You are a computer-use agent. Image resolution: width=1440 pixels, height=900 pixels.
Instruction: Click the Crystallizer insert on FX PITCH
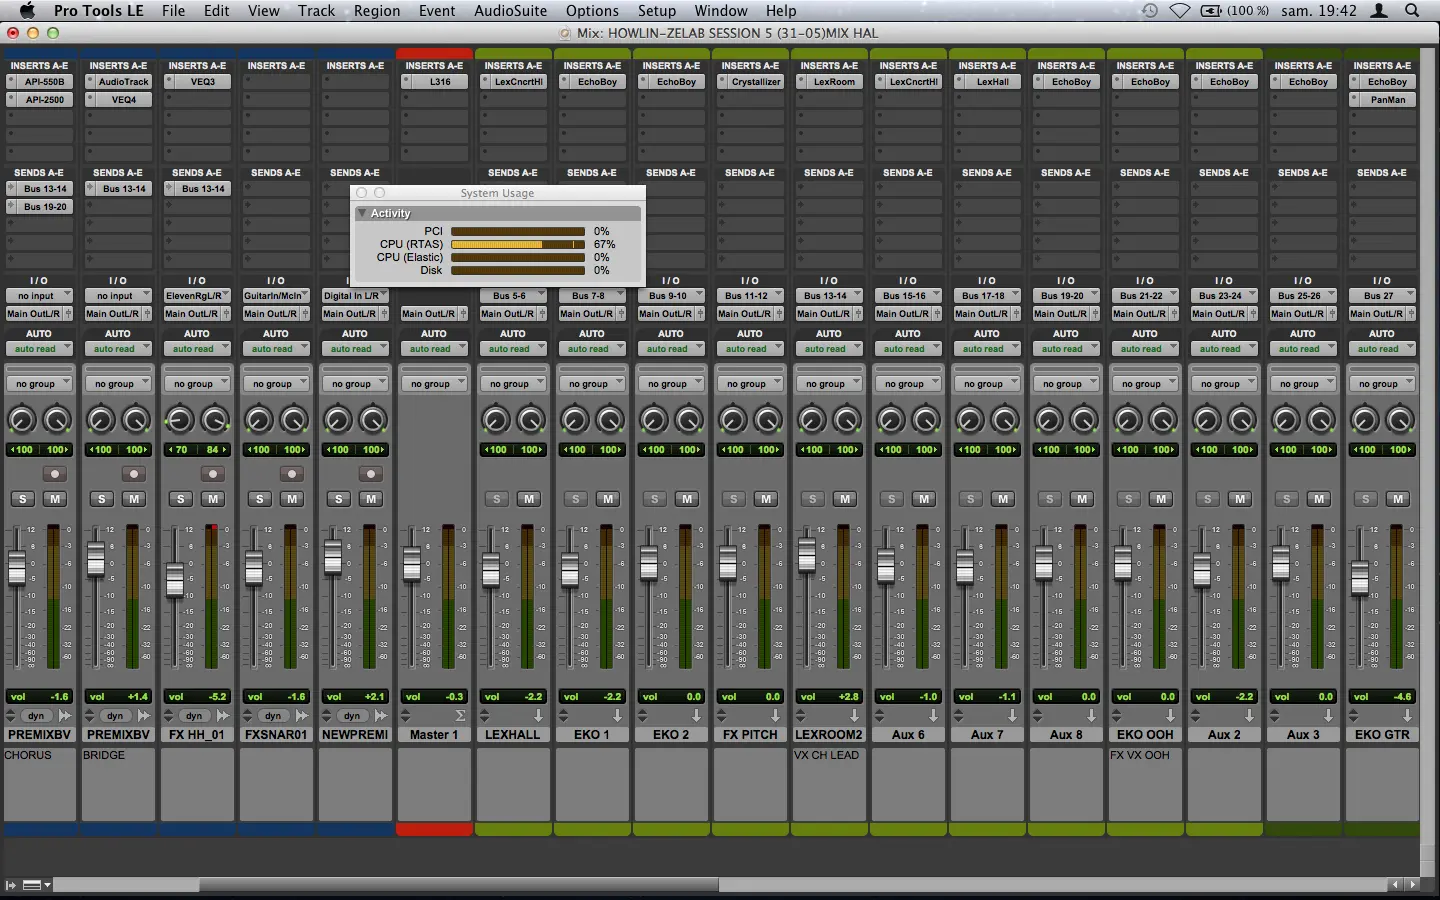click(755, 82)
